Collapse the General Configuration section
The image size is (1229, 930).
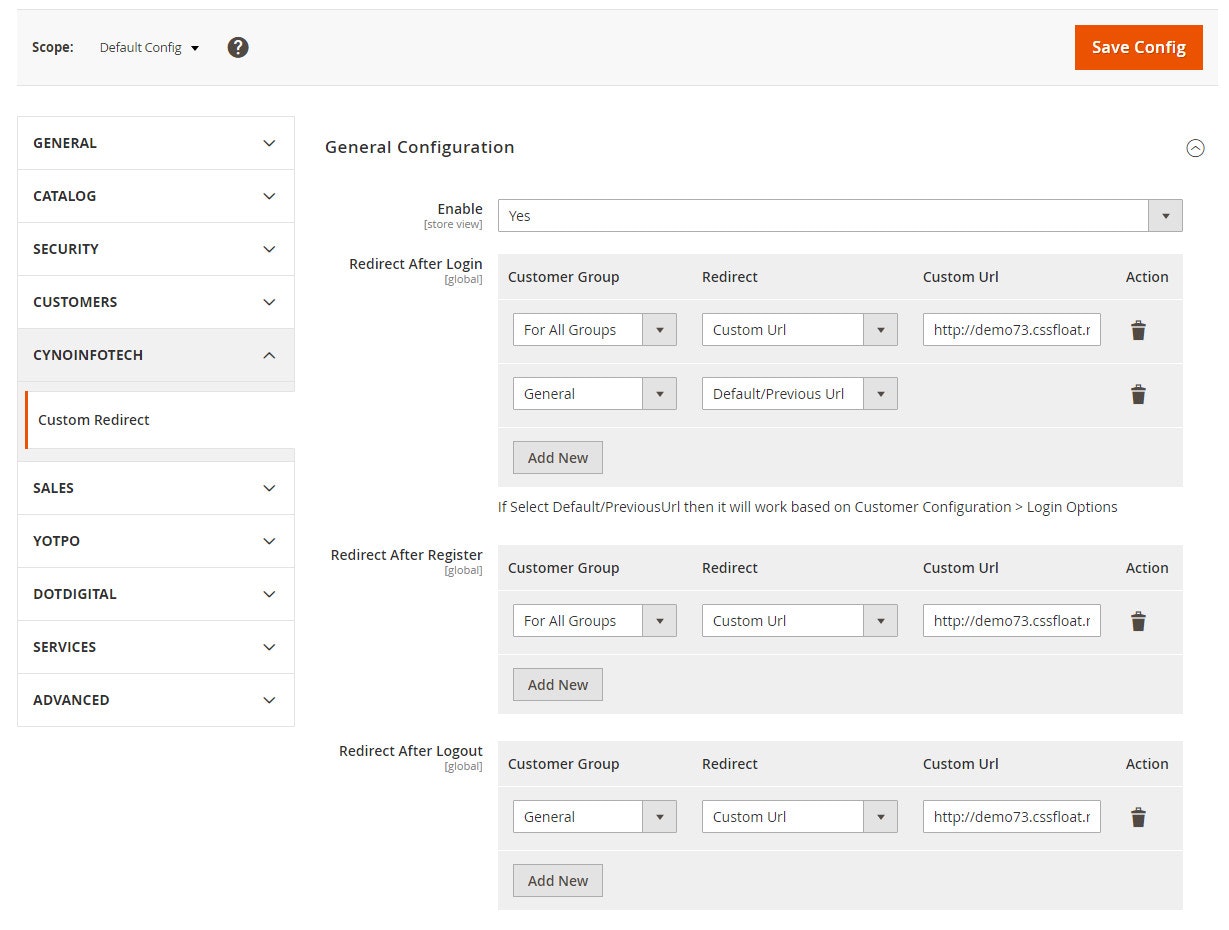tap(1195, 148)
